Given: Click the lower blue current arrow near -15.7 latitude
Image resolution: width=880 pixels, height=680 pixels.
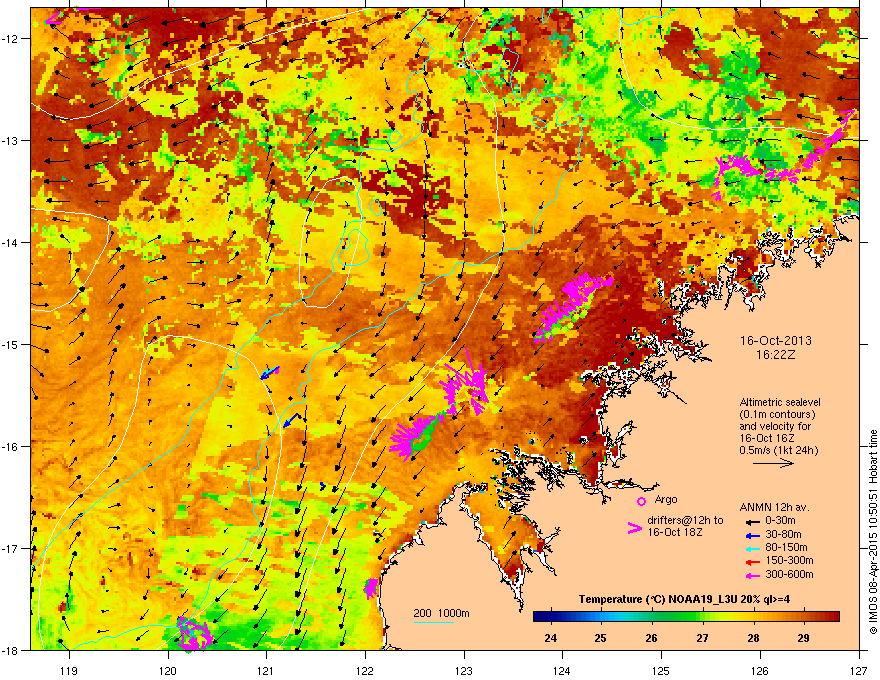Looking at the screenshot, I should 291,420.
